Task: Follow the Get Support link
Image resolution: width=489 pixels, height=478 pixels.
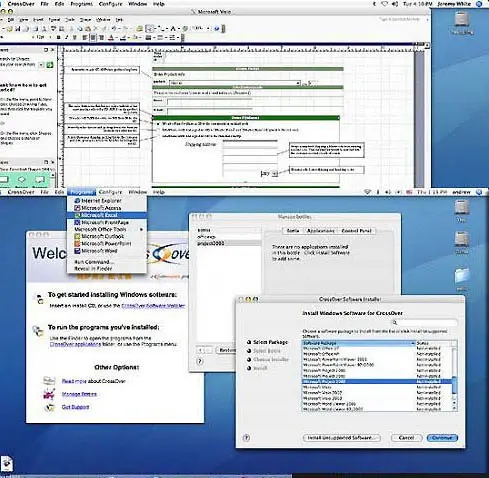Action: 75,407
